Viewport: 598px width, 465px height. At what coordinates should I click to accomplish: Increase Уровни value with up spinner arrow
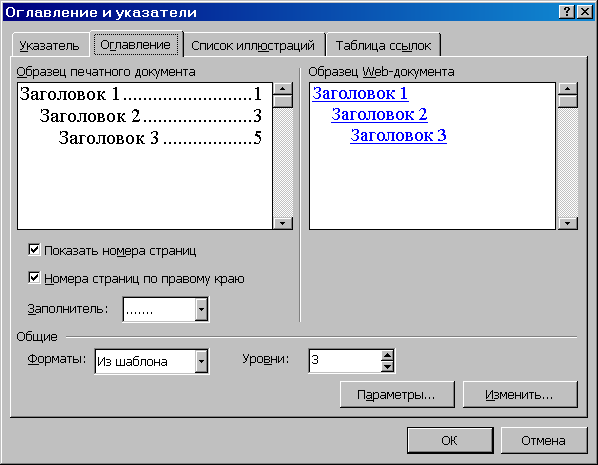[387, 356]
